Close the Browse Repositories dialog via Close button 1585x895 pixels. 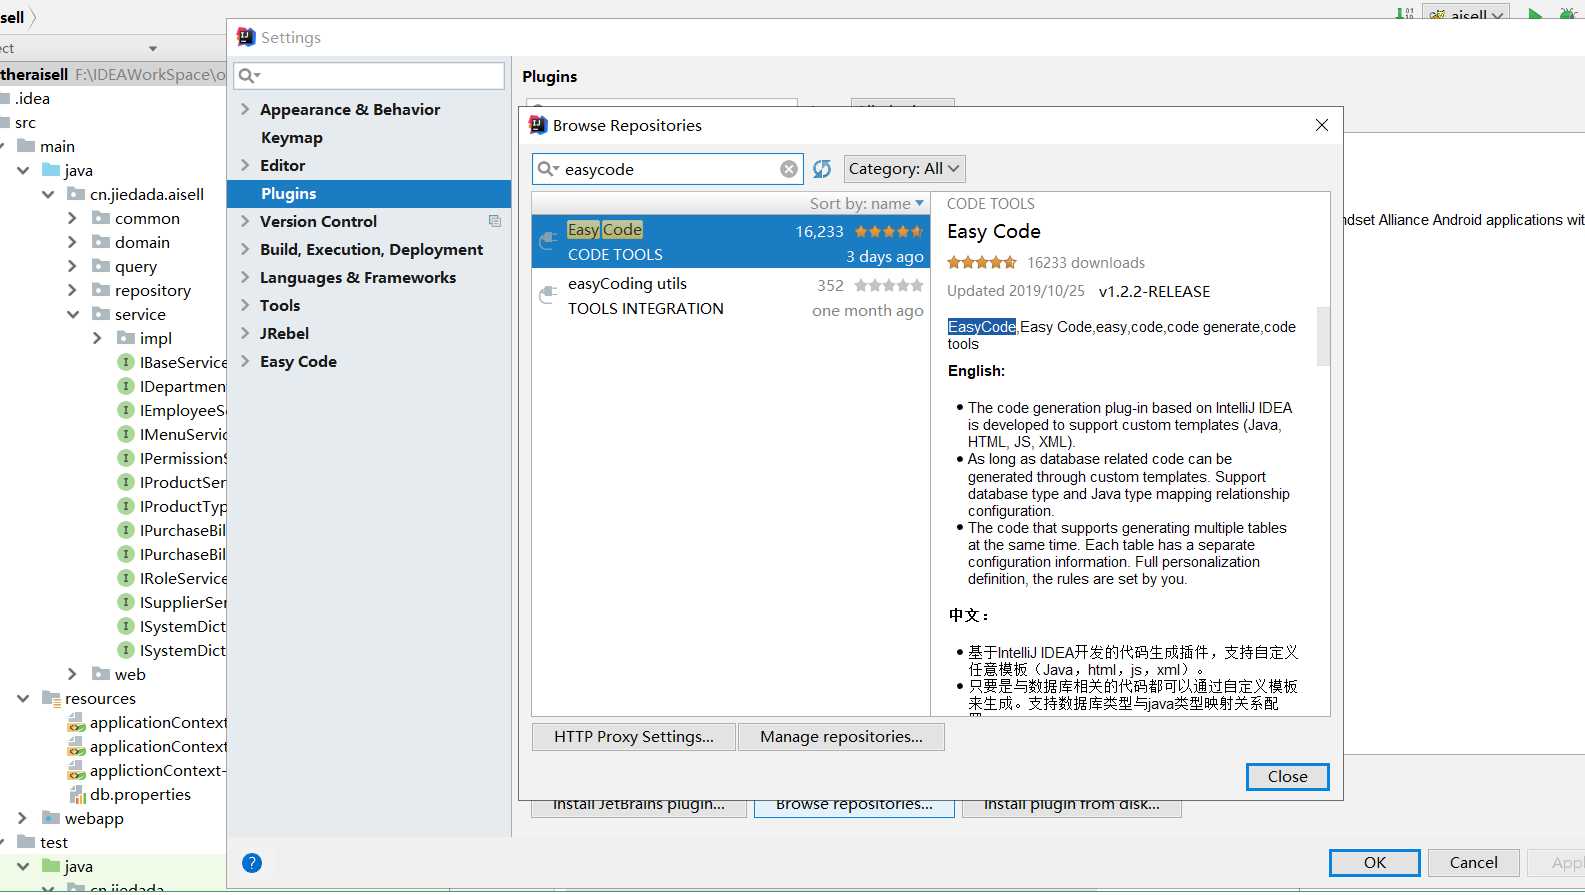click(x=1288, y=777)
